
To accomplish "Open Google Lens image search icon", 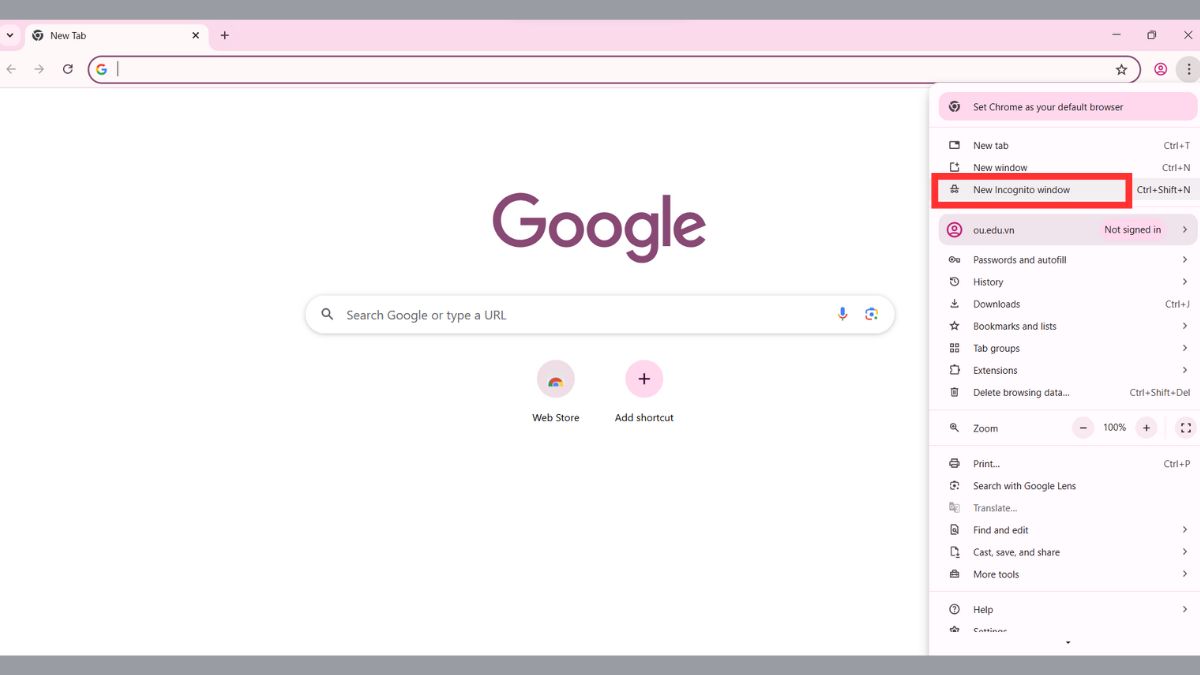I will 871,314.
